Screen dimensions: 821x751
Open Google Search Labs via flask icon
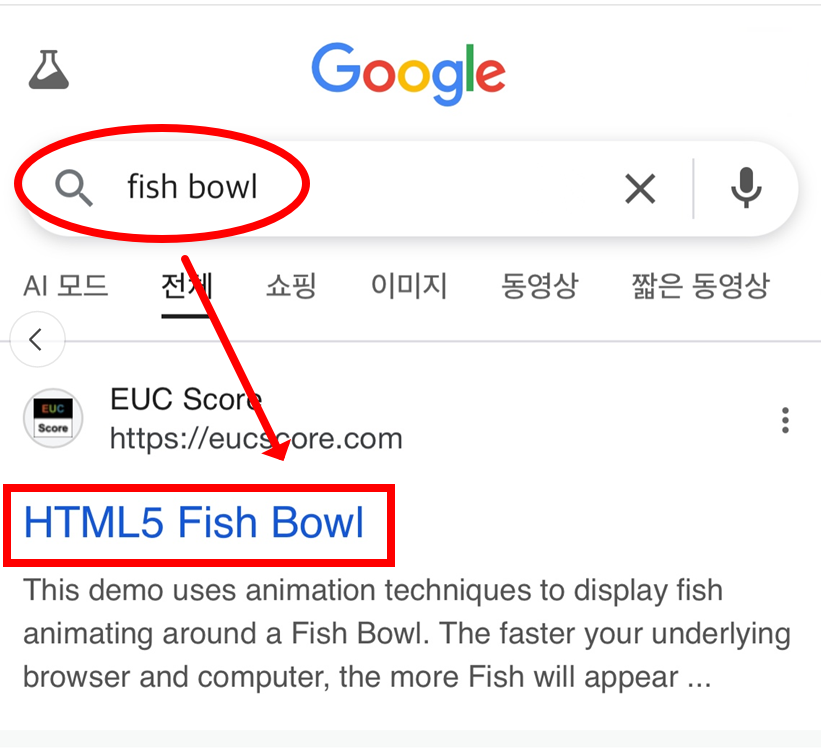48,70
